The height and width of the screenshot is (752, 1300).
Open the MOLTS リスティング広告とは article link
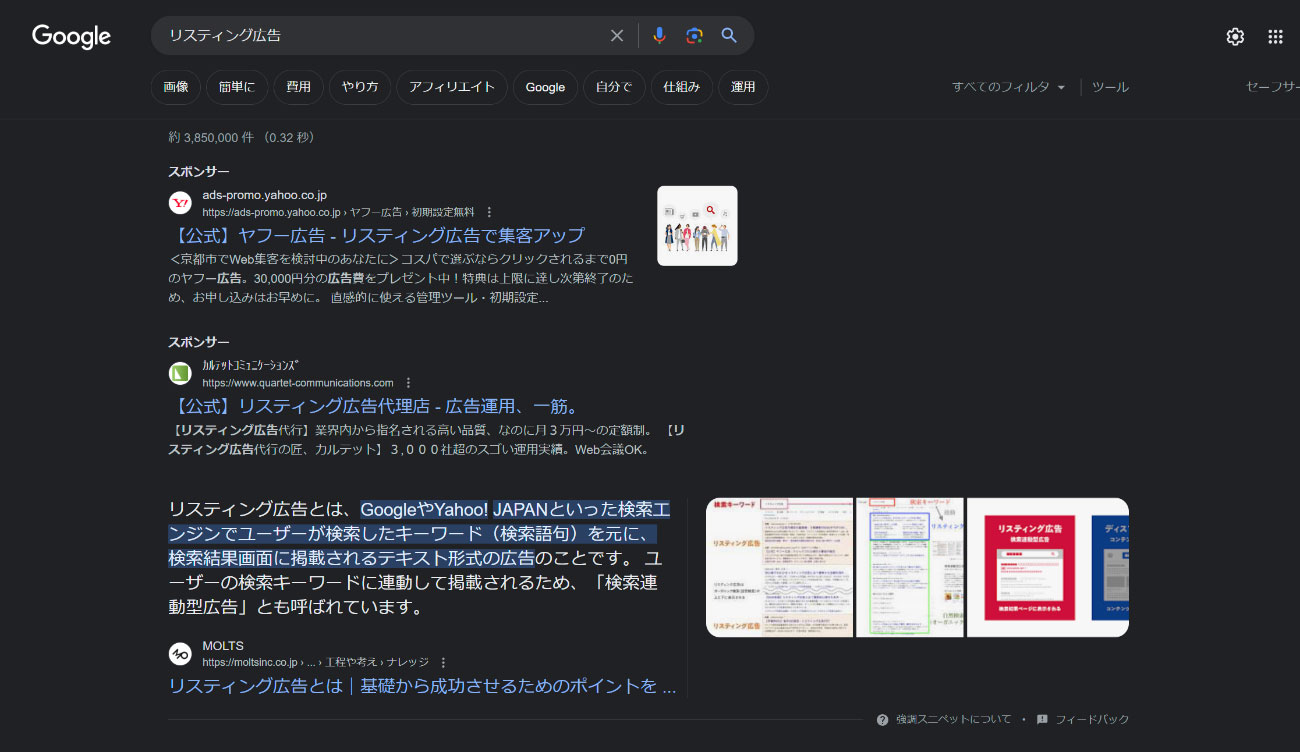pyautogui.click(x=422, y=686)
